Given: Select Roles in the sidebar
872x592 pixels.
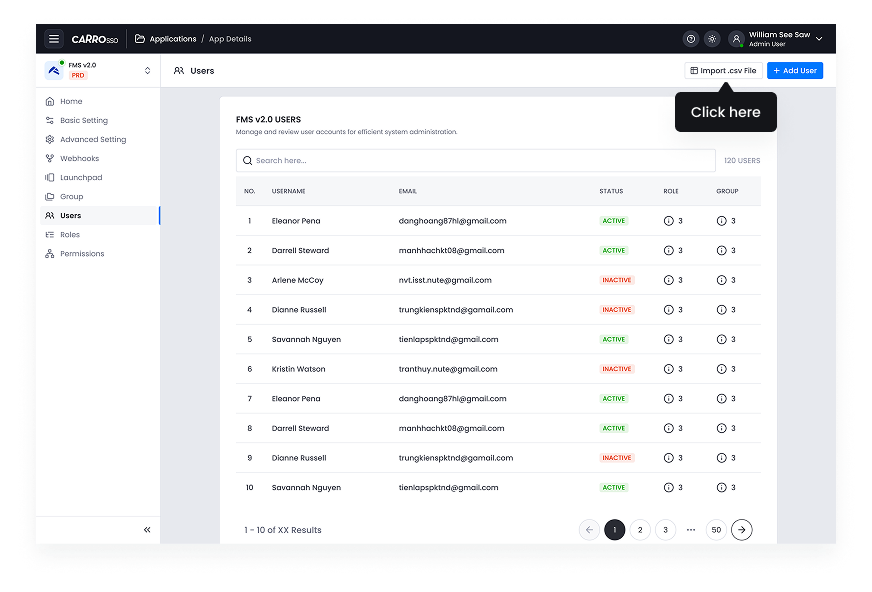Looking at the screenshot, I should pyautogui.click(x=69, y=234).
